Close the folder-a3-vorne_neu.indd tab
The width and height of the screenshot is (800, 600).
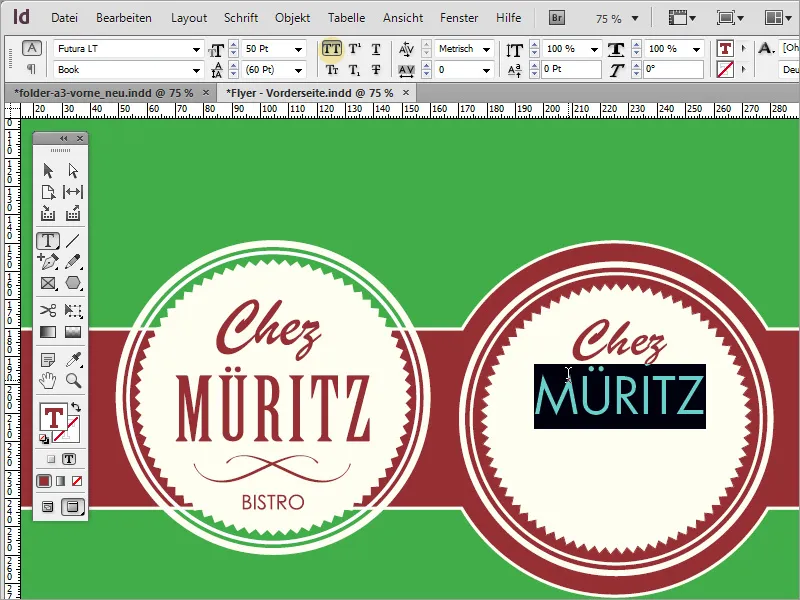point(206,92)
